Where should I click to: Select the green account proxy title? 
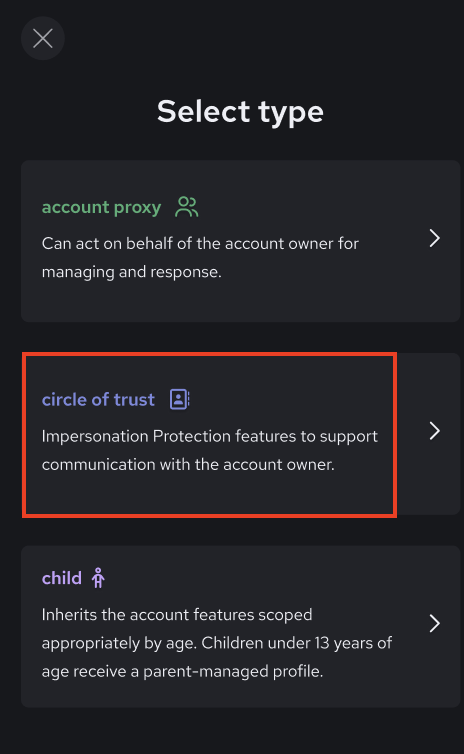101,207
